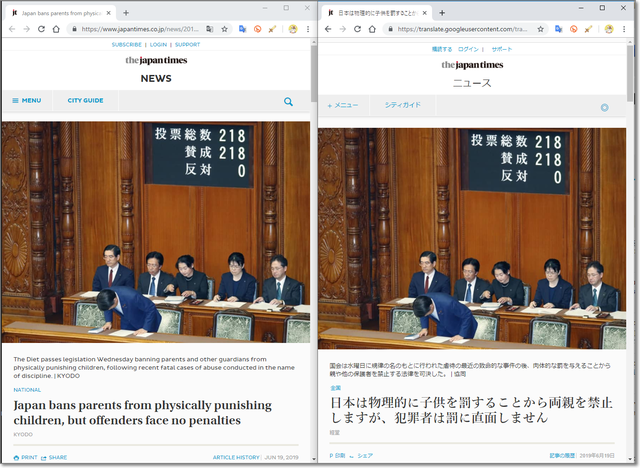This screenshot has width=640, height=468.
Task: Click the SUBSCRIBE link
Action: [126, 45]
